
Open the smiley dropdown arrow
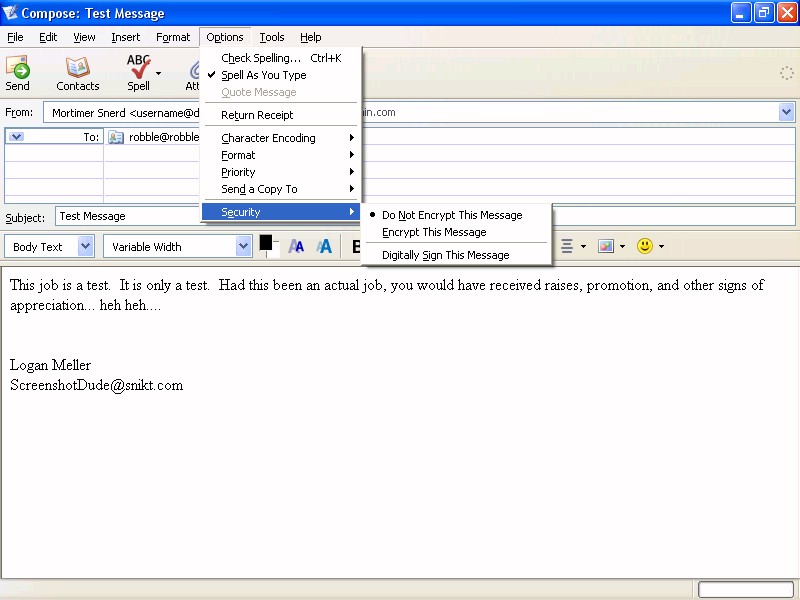pos(661,246)
